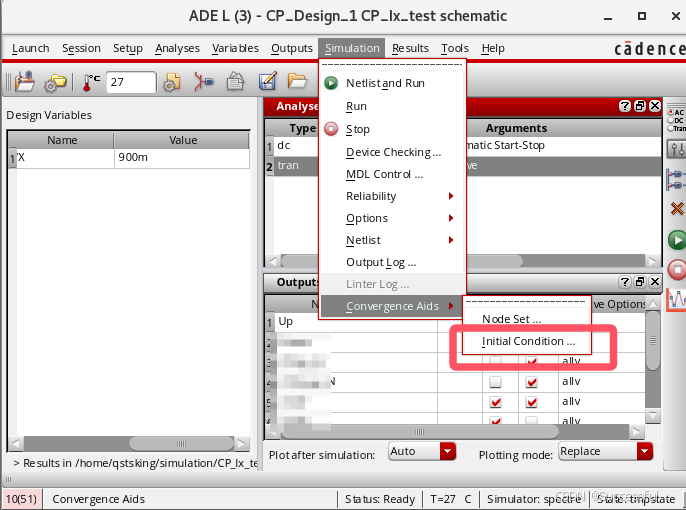Toggle first checked checkbox in output row 5
The image size is (686, 510).
pos(495,402)
